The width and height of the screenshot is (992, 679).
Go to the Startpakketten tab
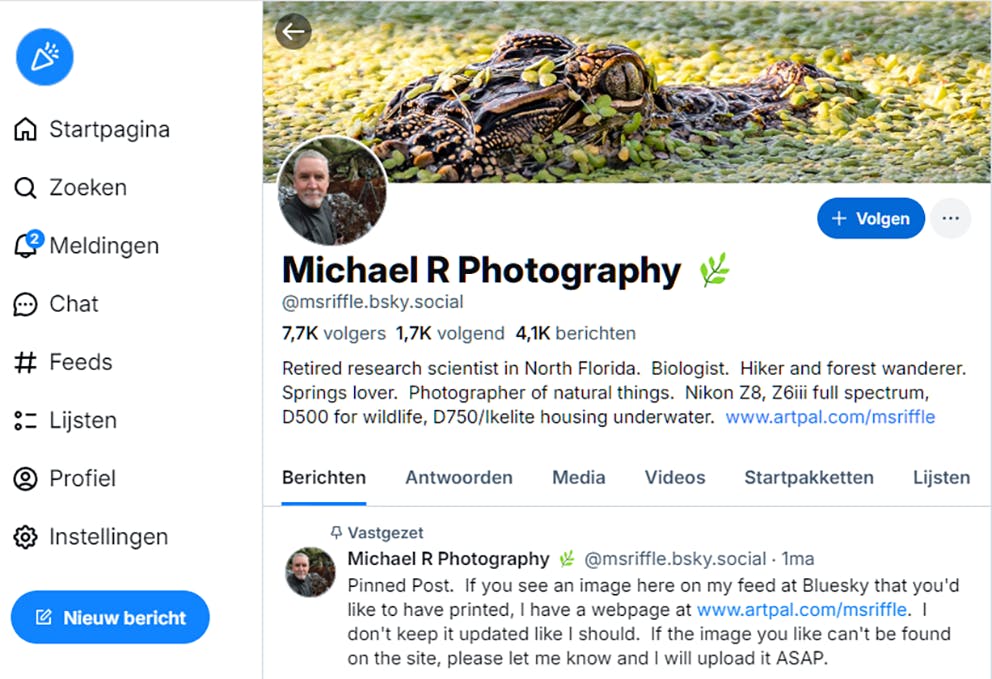tap(809, 477)
